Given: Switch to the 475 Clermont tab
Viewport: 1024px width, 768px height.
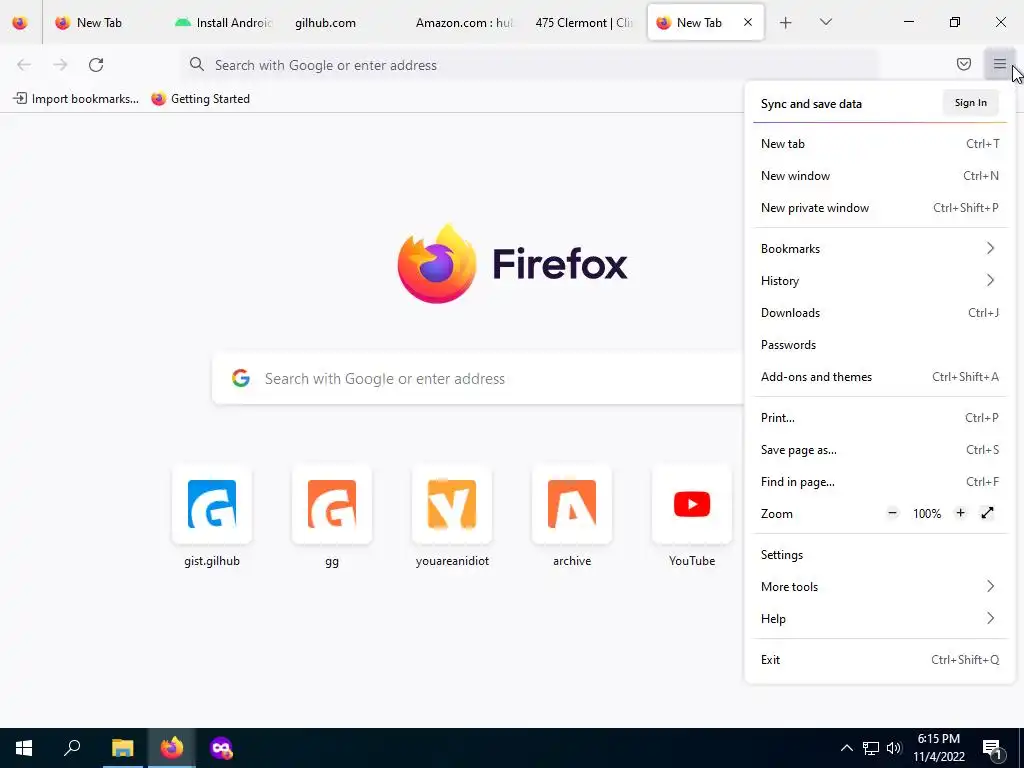Looking at the screenshot, I should click(584, 23).
